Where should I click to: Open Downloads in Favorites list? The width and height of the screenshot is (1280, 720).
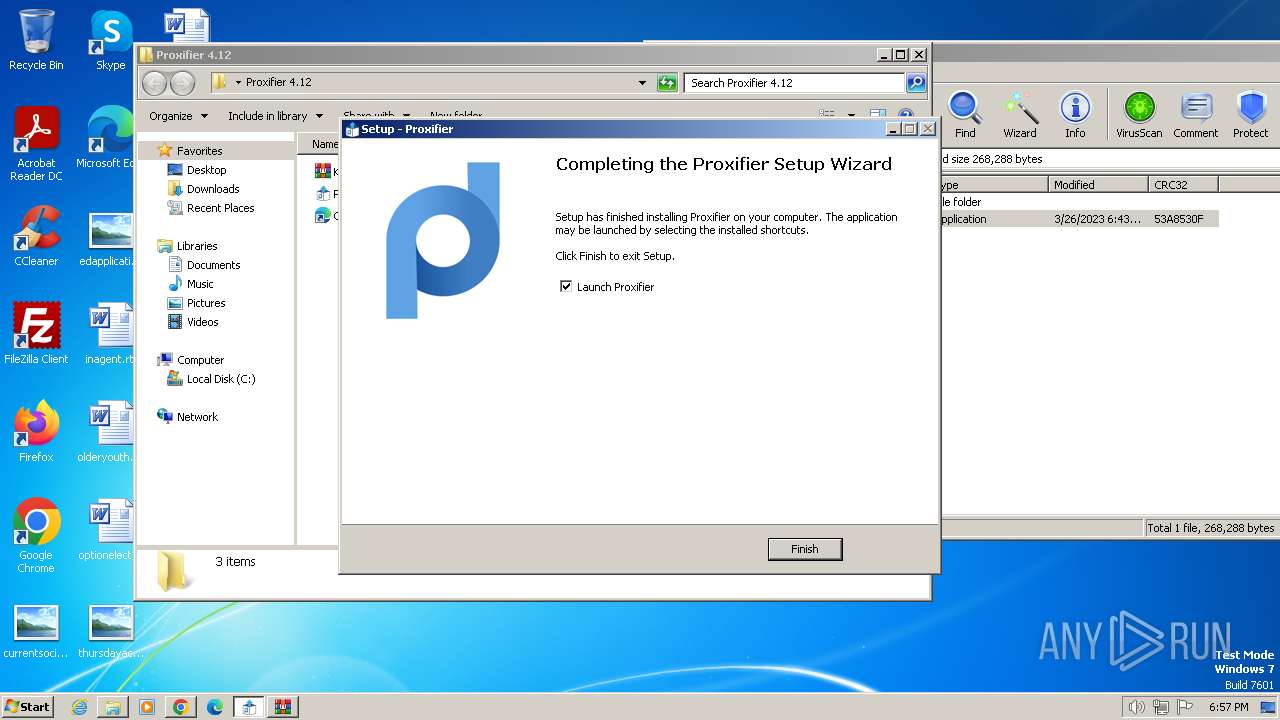pos(212,189)
